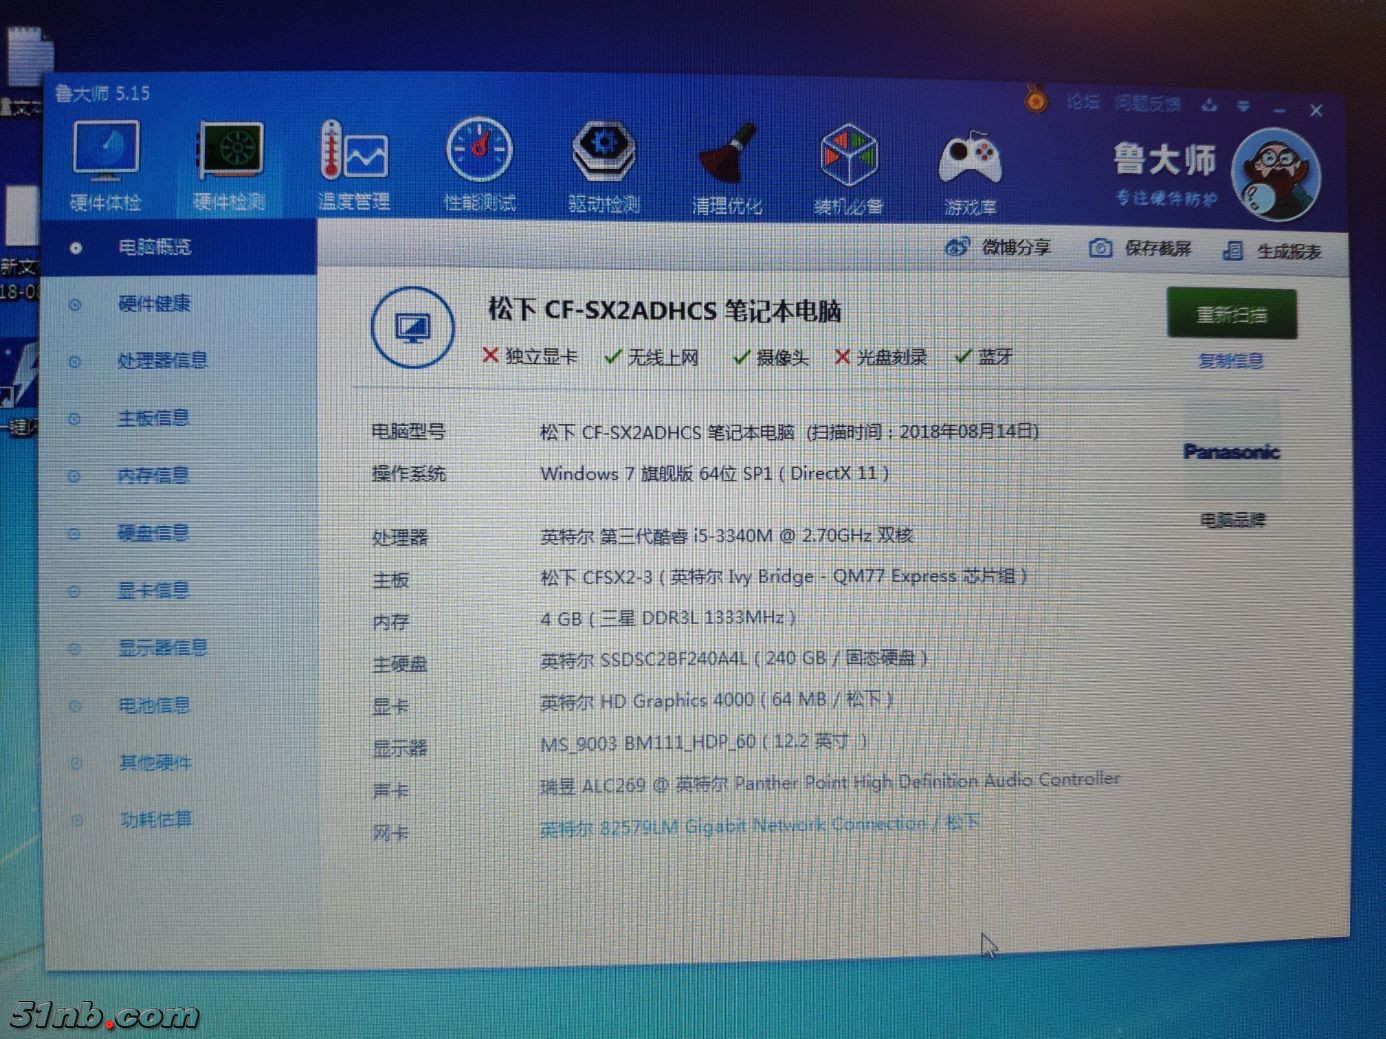The image size is (1386, 1039).
Task: Click the 松下 CFSX2-3 motherboard value
Action: tap(784, 577)
